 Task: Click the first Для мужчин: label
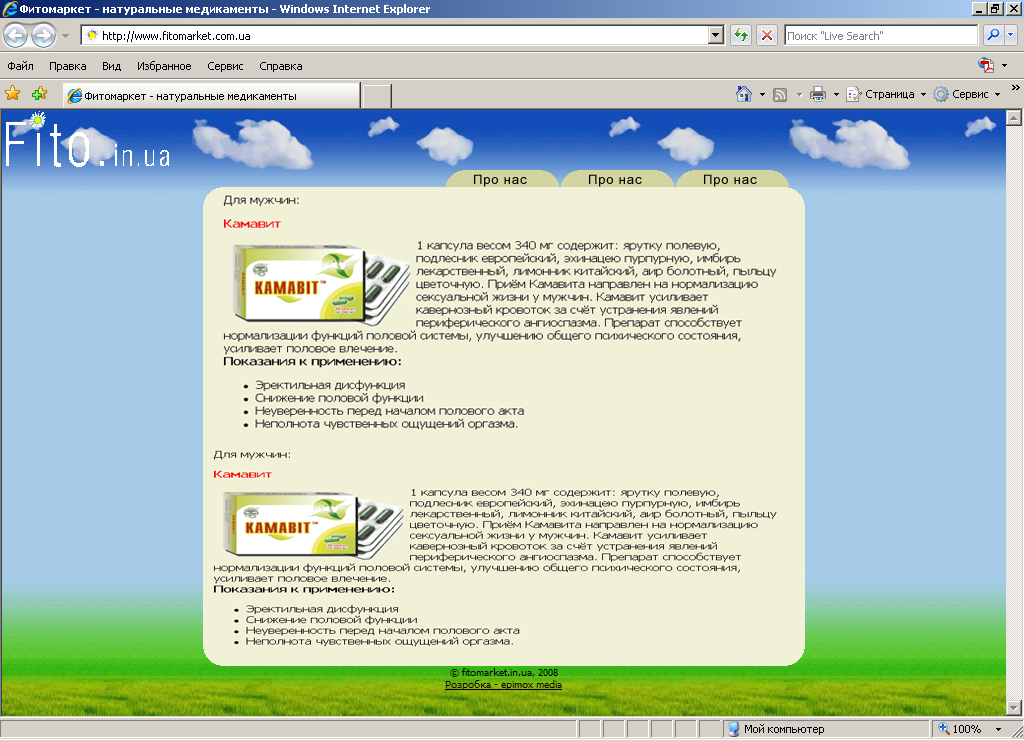coord(261,201)
